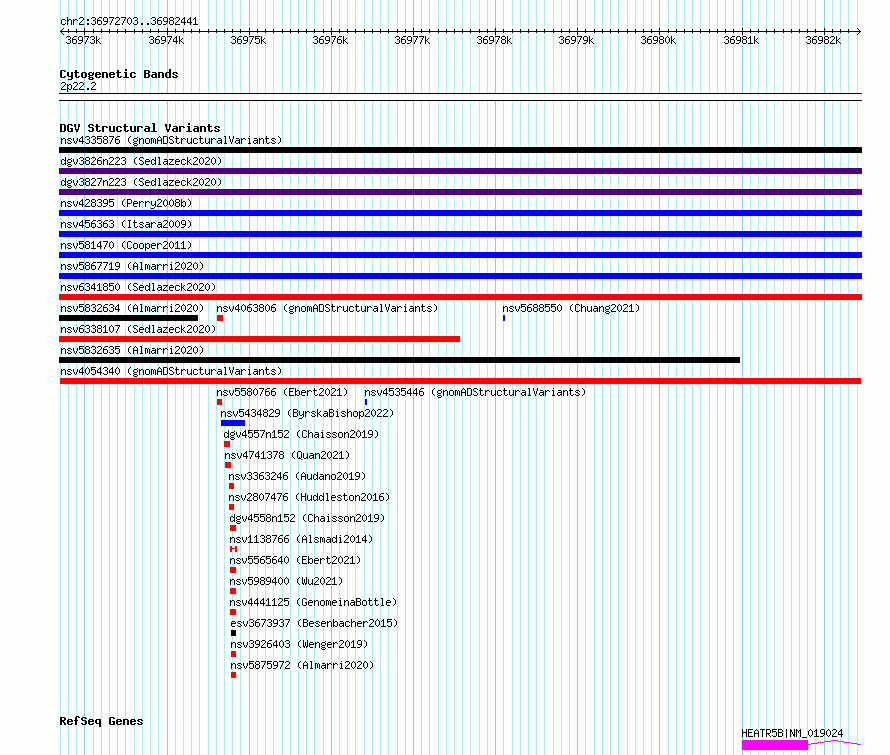The image size is (890, 755).
Task: Select the red nsv5565640 Ebert2021 marker
Action: coord(233,570)
